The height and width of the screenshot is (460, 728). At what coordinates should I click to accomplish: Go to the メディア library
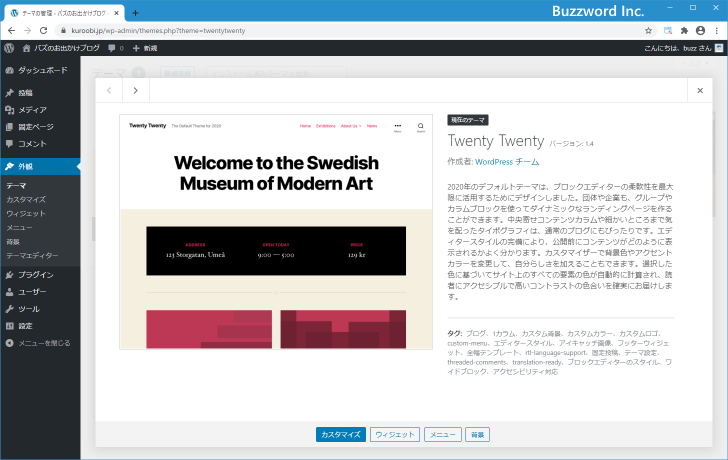(32, 110)
